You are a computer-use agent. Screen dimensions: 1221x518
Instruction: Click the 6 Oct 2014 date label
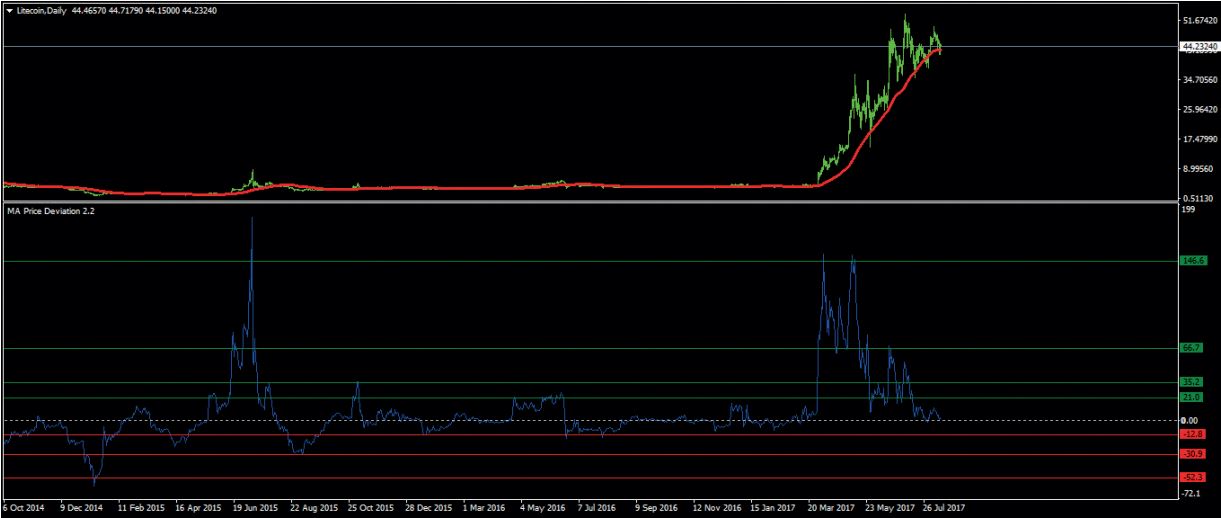click(25, 507)
